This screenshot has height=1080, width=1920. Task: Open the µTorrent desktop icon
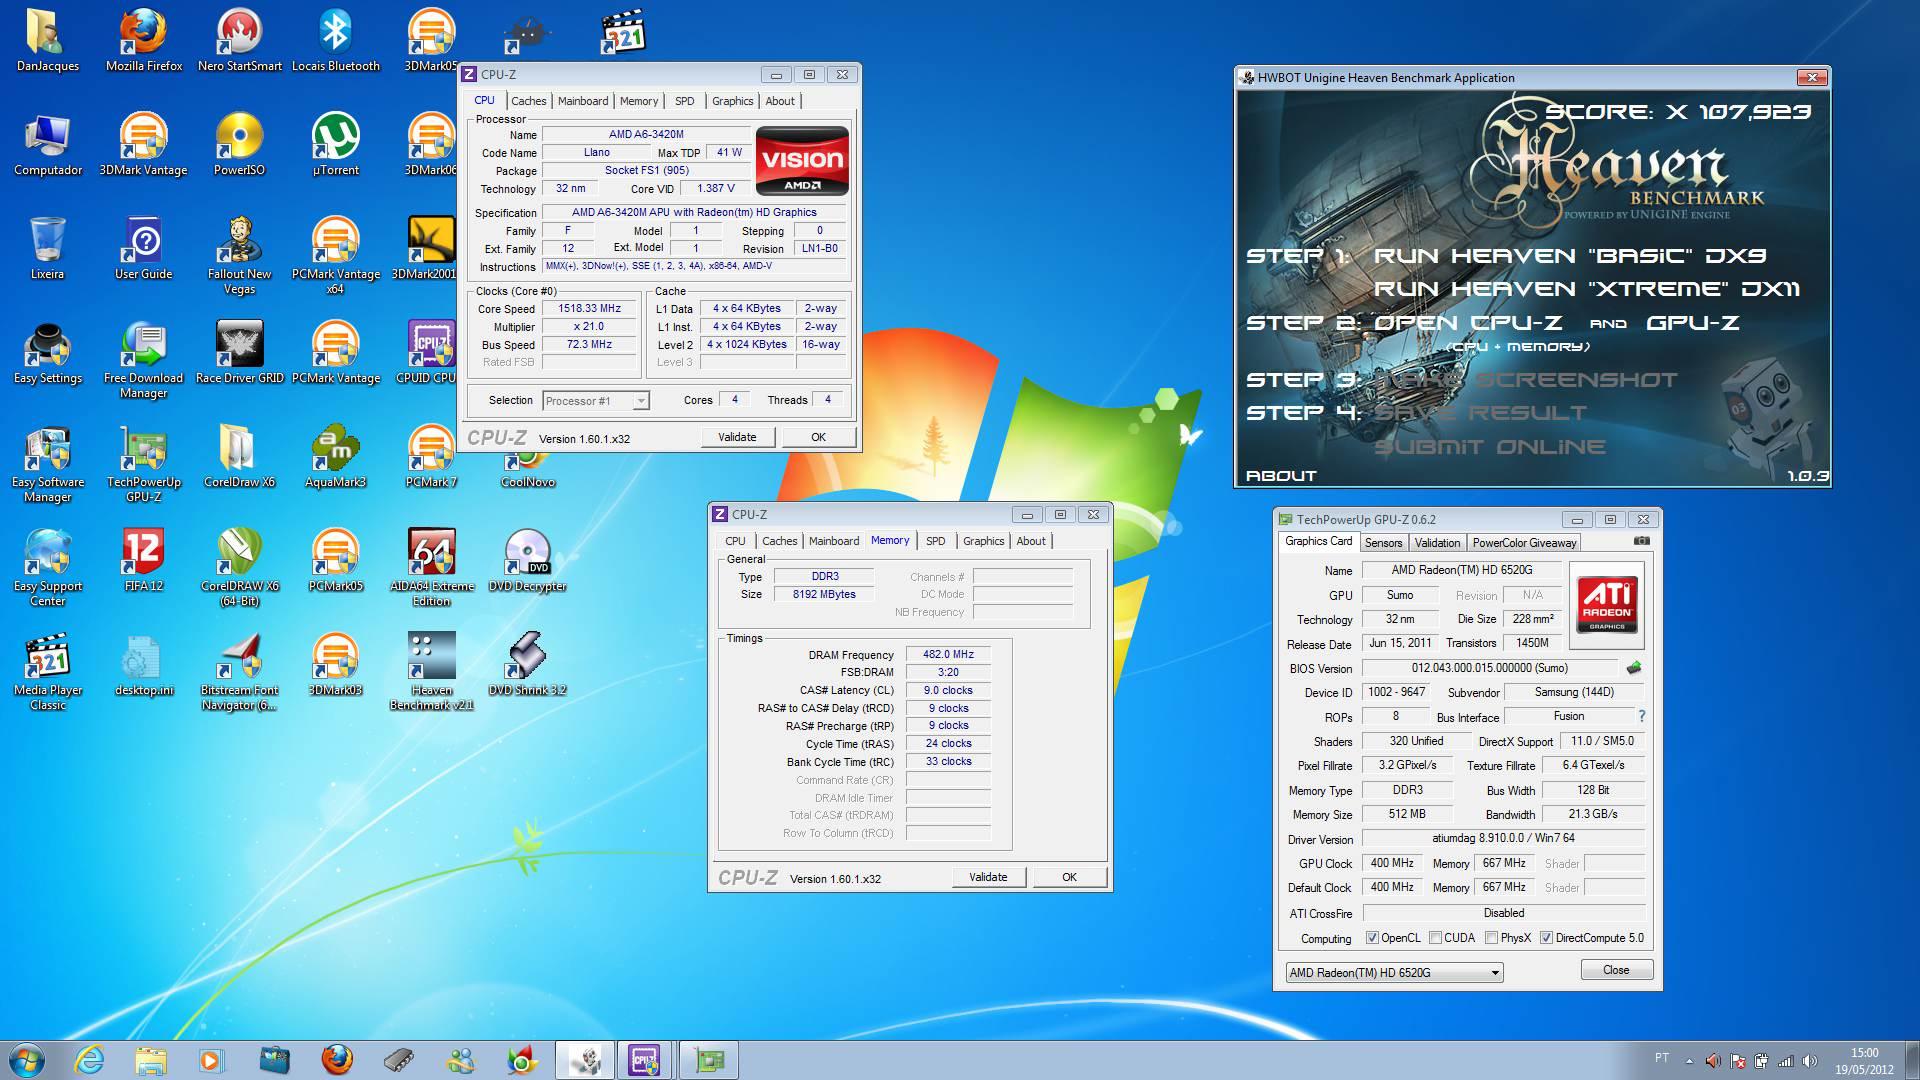click(336, 144)
